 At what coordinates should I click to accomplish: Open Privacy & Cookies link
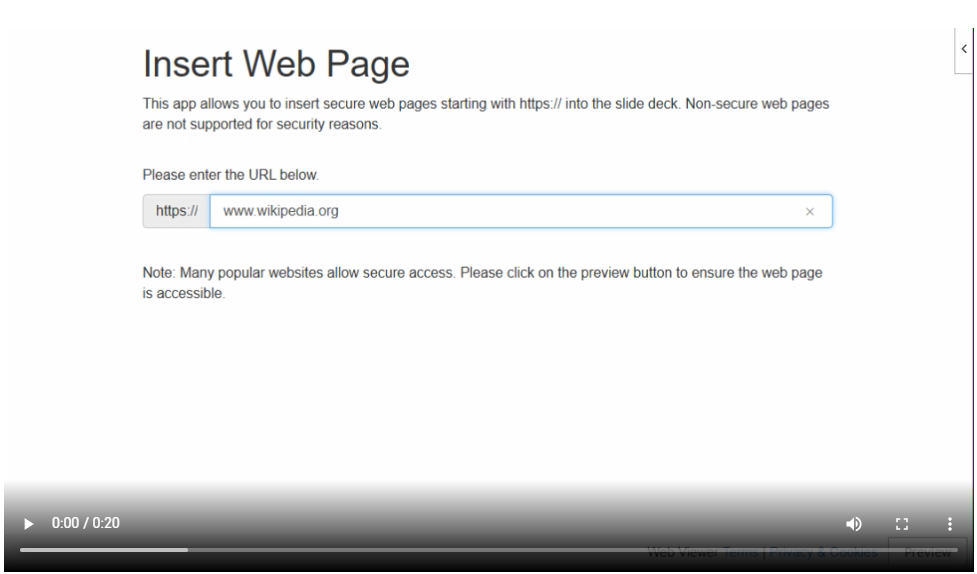pyautogui.click(x=823, y=552)
